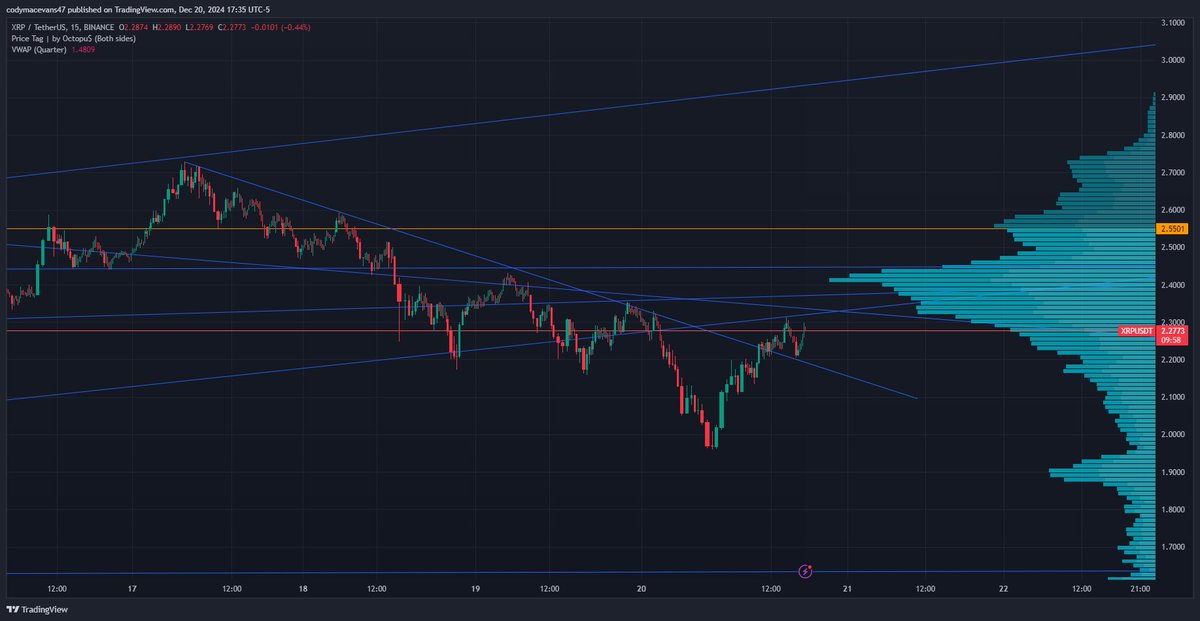
Task: Click the 2.4000 price axis label
Action: 1174,285
